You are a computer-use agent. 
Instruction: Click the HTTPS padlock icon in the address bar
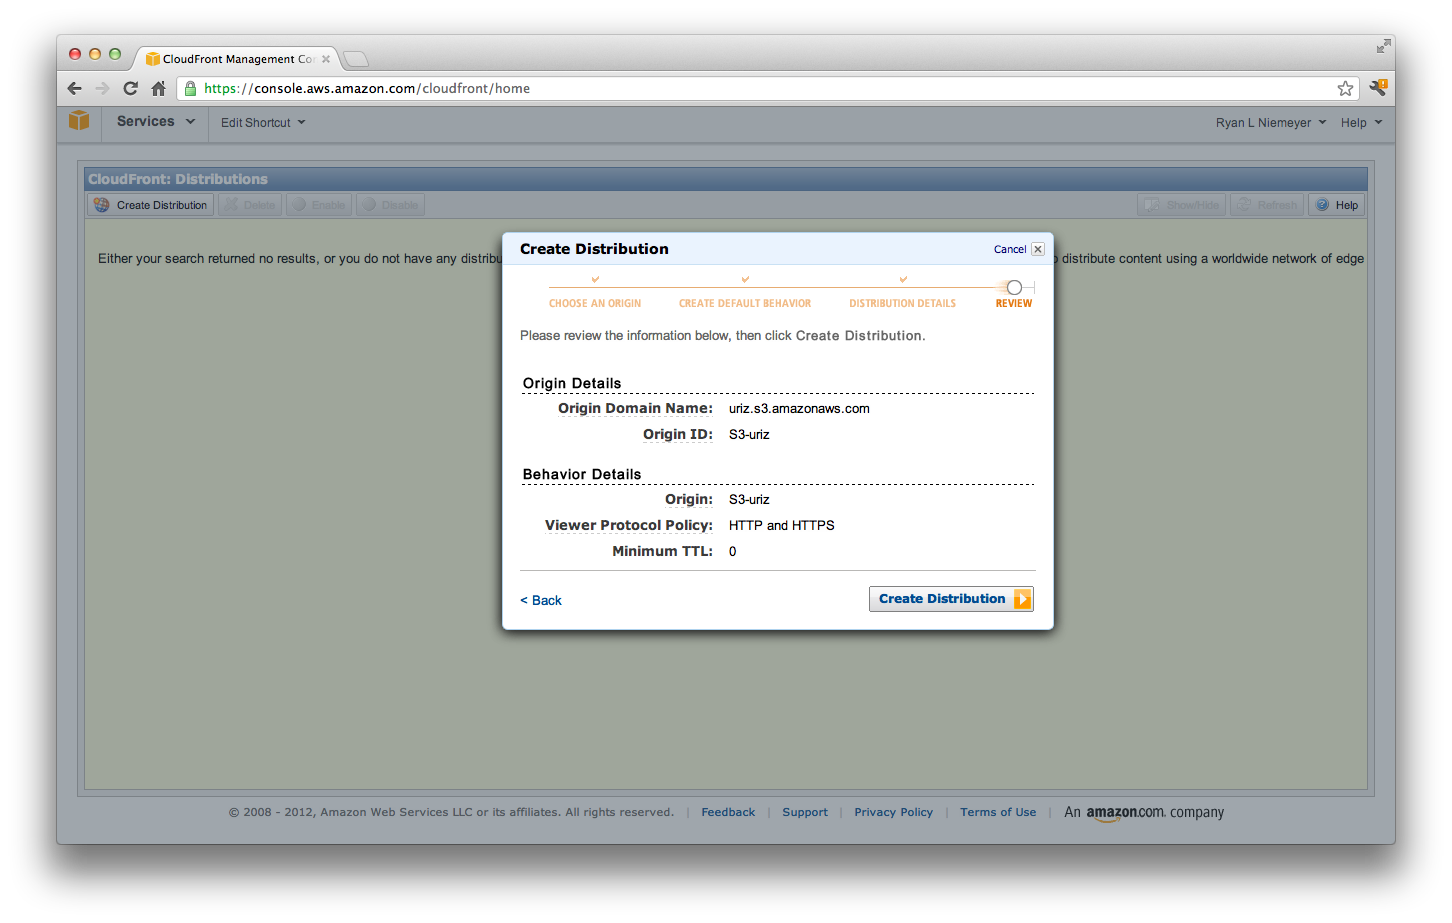coord(191,88)
